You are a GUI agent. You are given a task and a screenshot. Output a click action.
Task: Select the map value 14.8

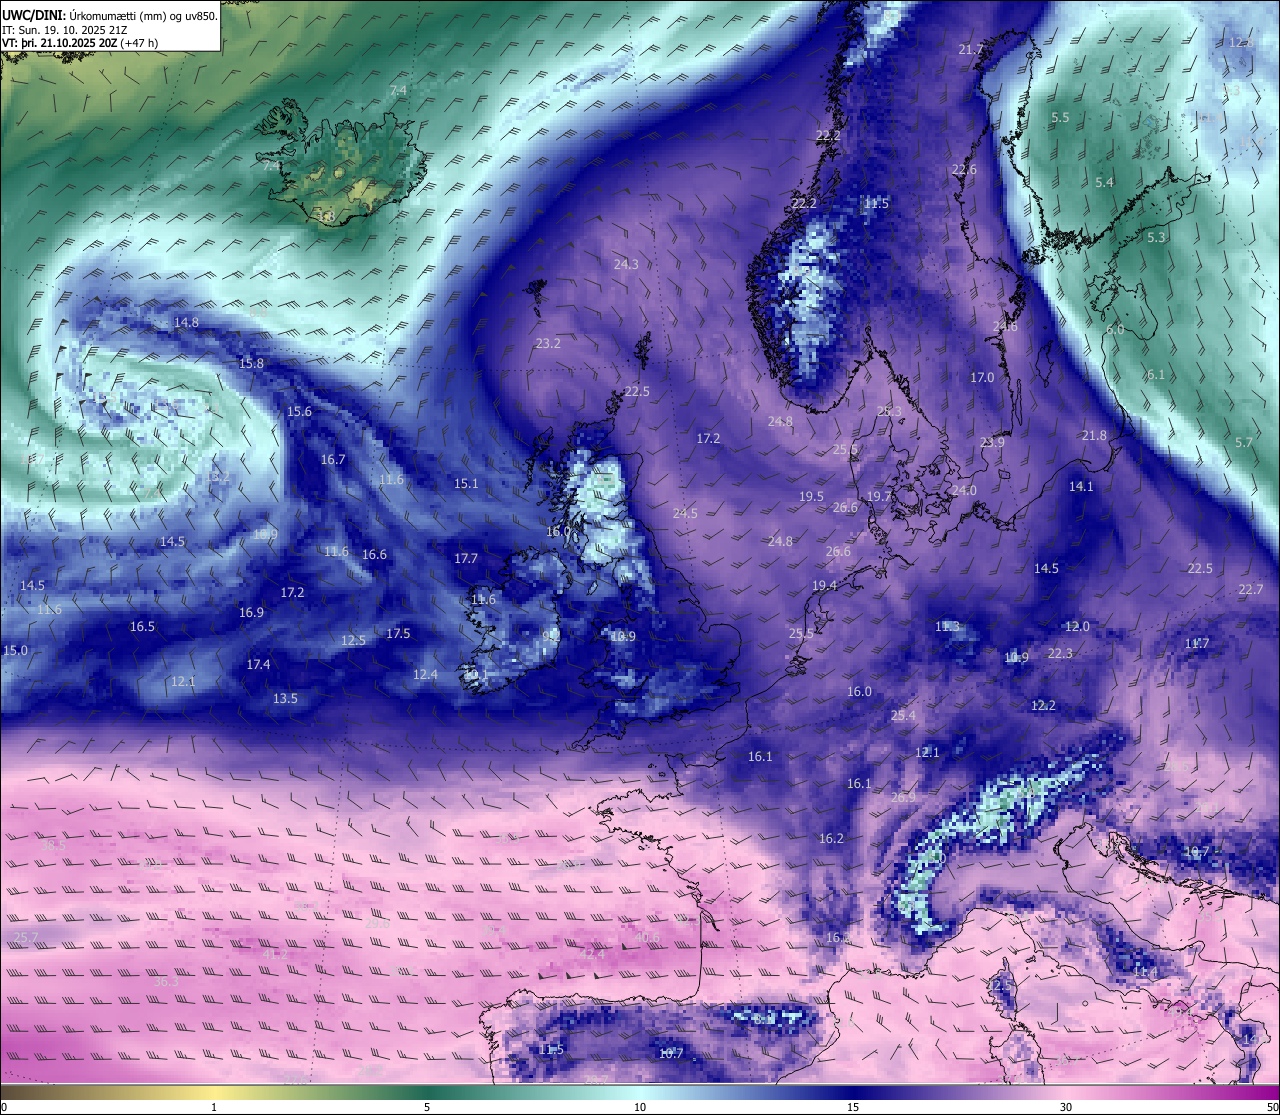[x=186, y=323]
